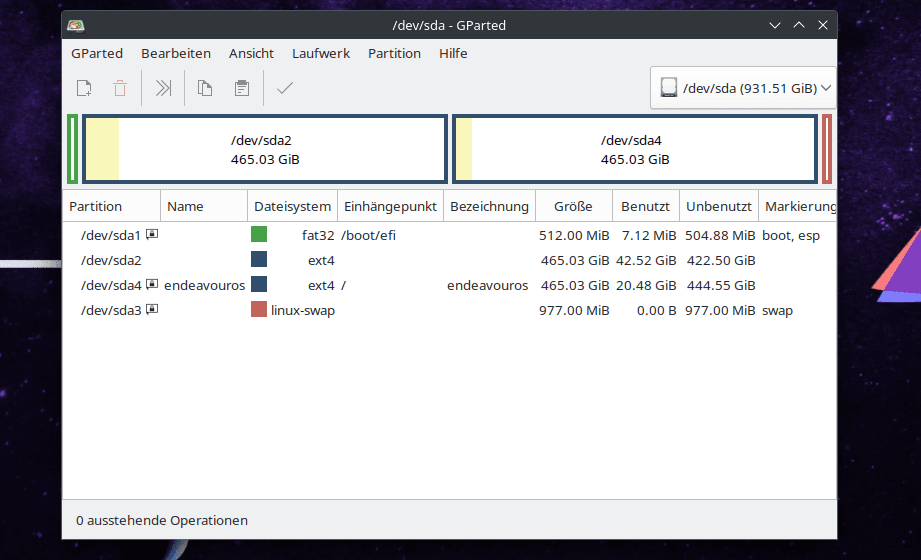Open the Bearbeiten menu

tap(176, 53)
